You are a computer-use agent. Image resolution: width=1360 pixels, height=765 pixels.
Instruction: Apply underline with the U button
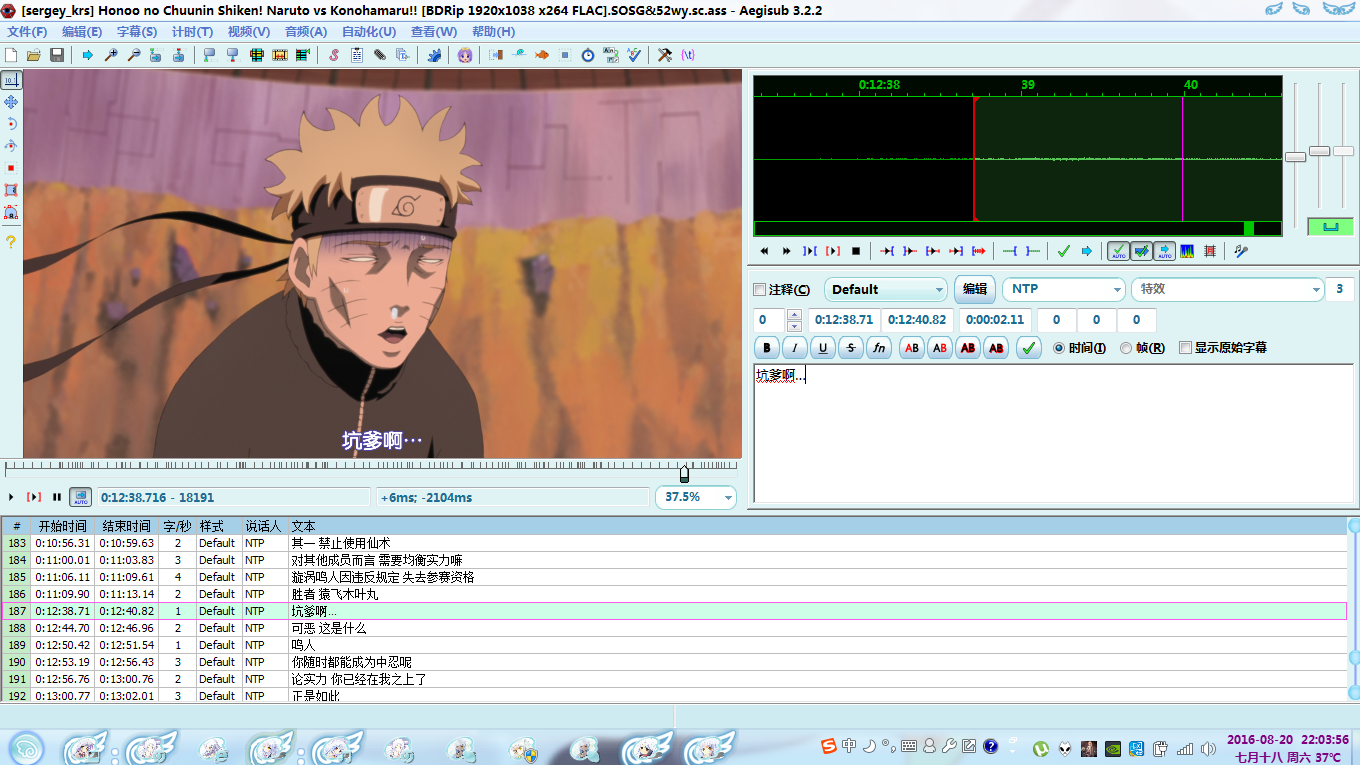[823, 348]
